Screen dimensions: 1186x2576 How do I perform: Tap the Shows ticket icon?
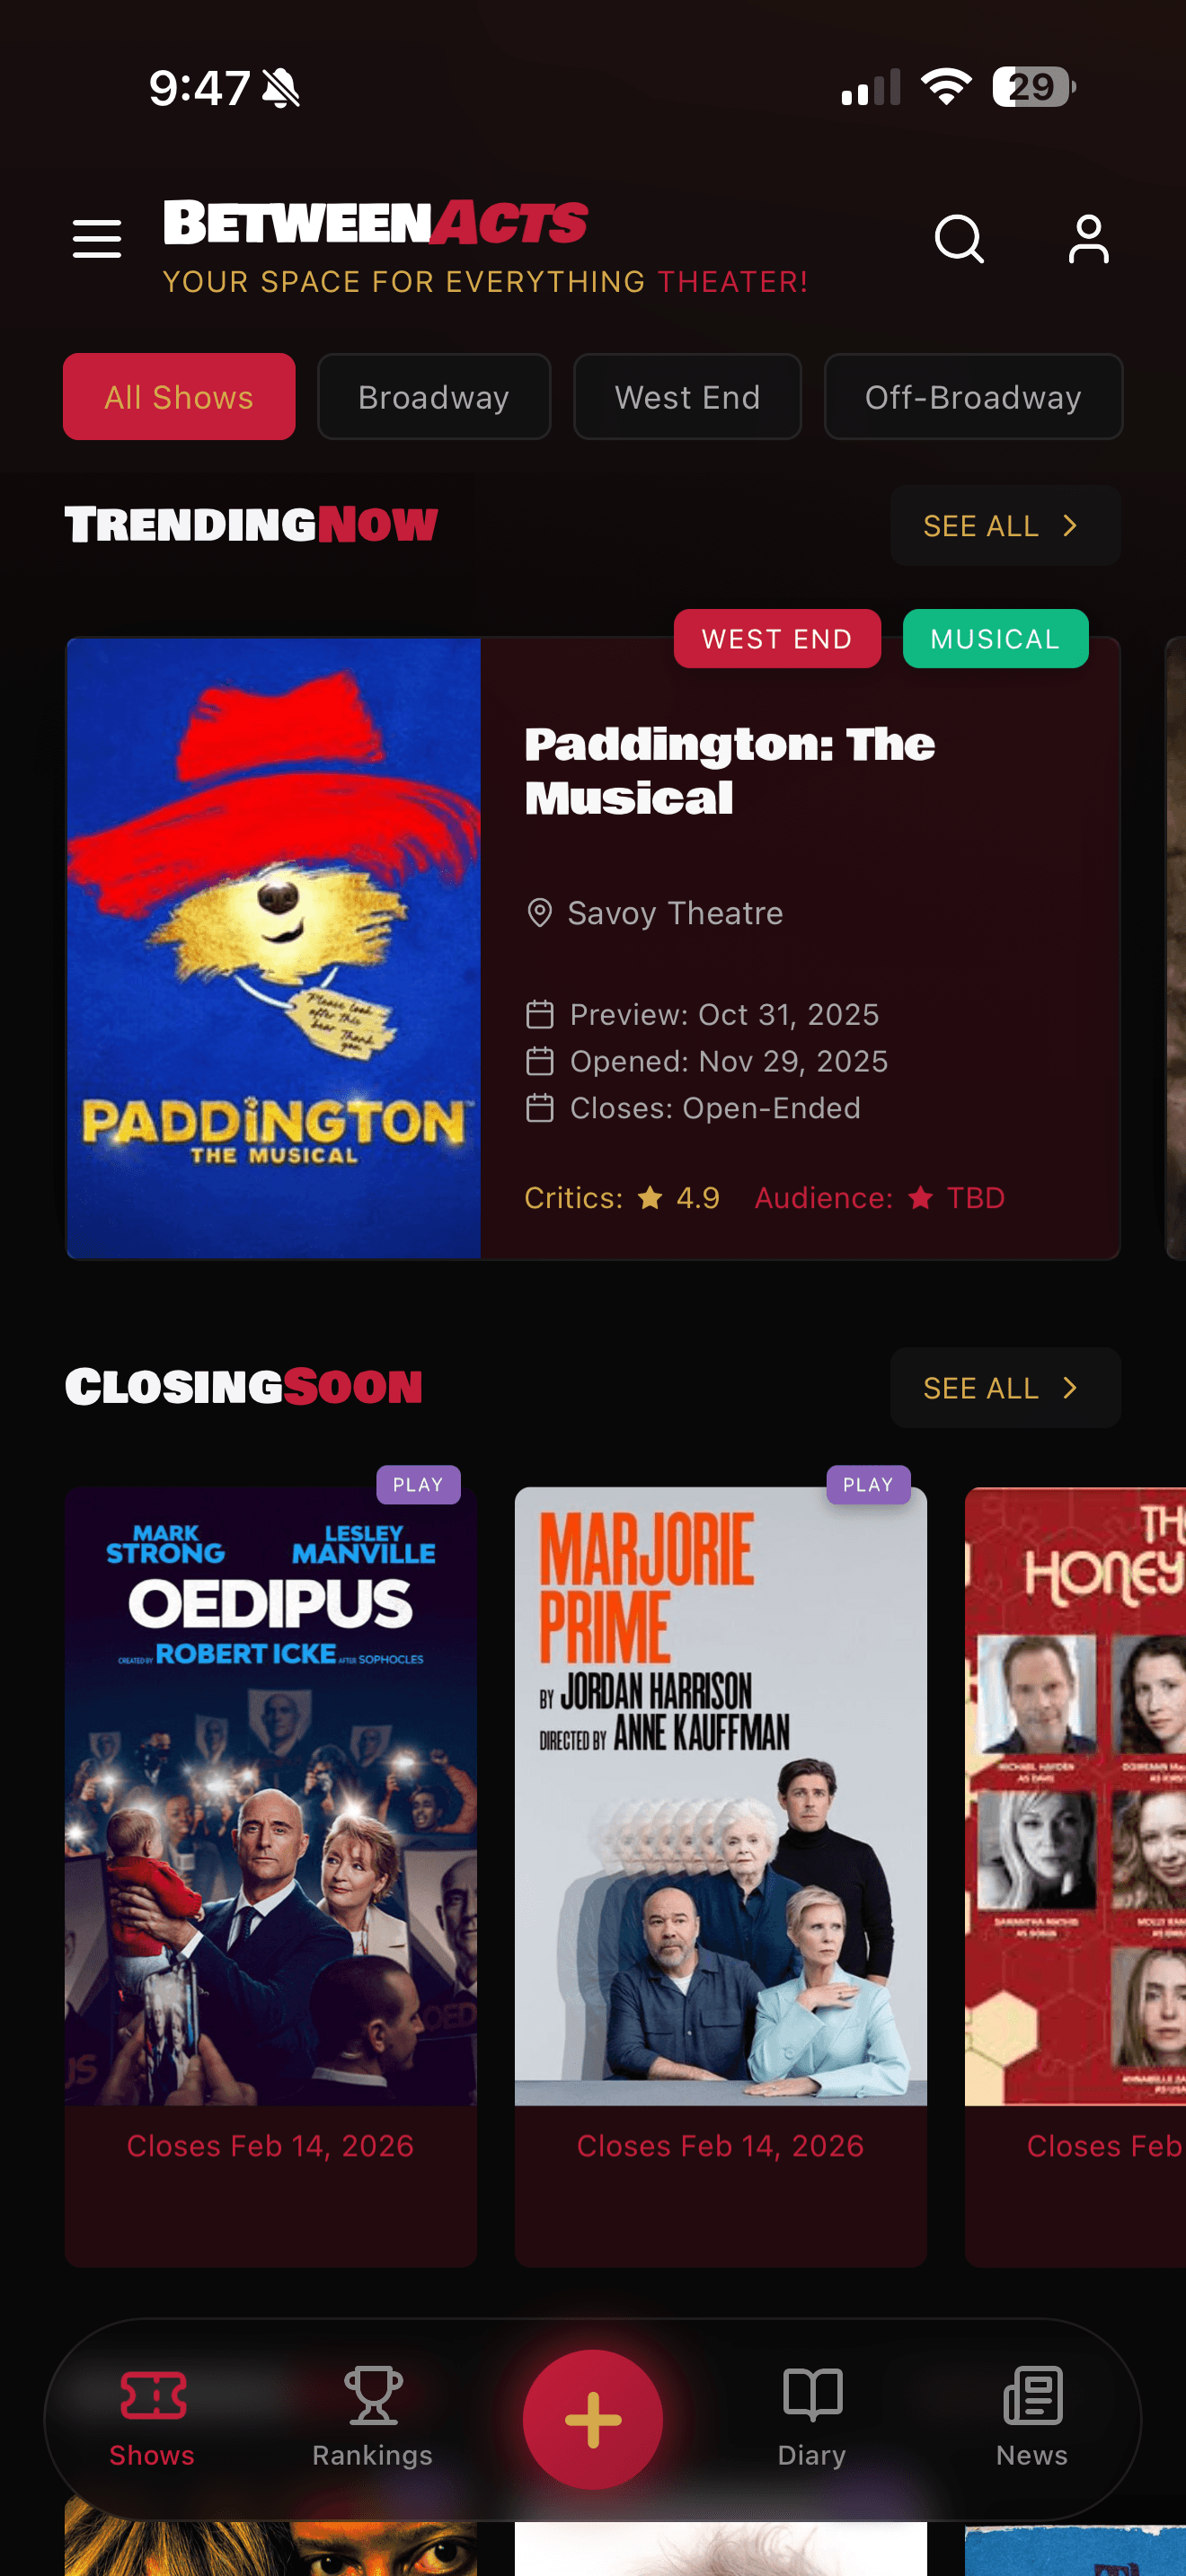(x=153, y=2395)
